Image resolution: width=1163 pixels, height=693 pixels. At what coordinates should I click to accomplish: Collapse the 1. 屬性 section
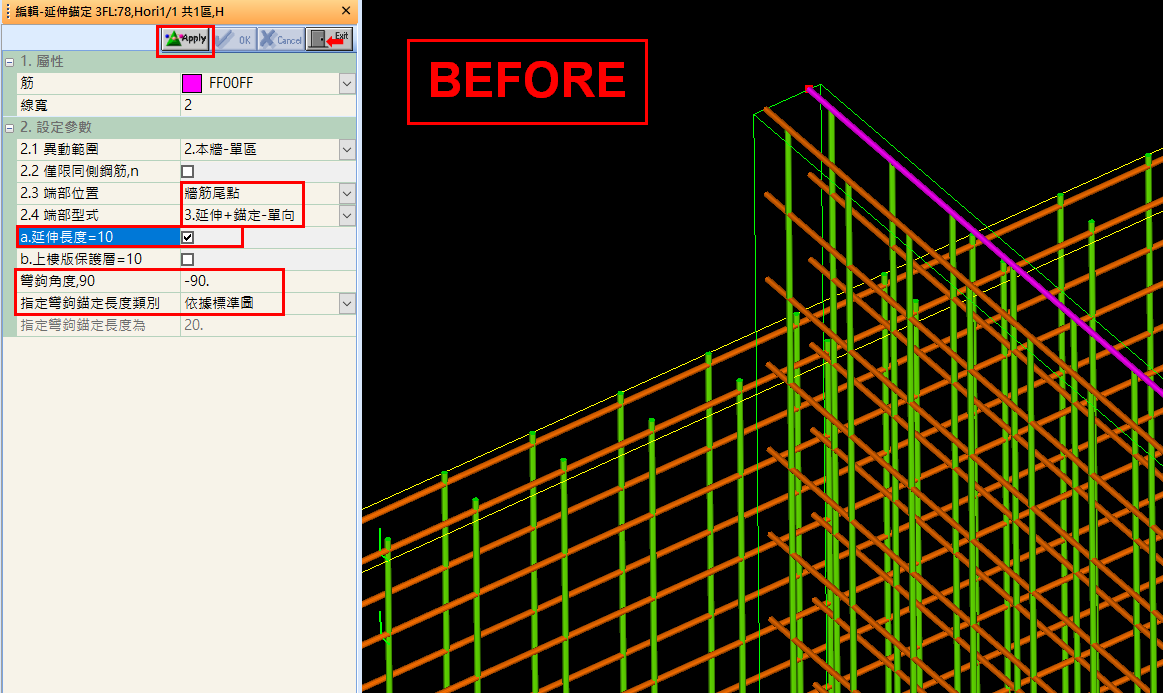pyautogui.click(x=10, y=62)
